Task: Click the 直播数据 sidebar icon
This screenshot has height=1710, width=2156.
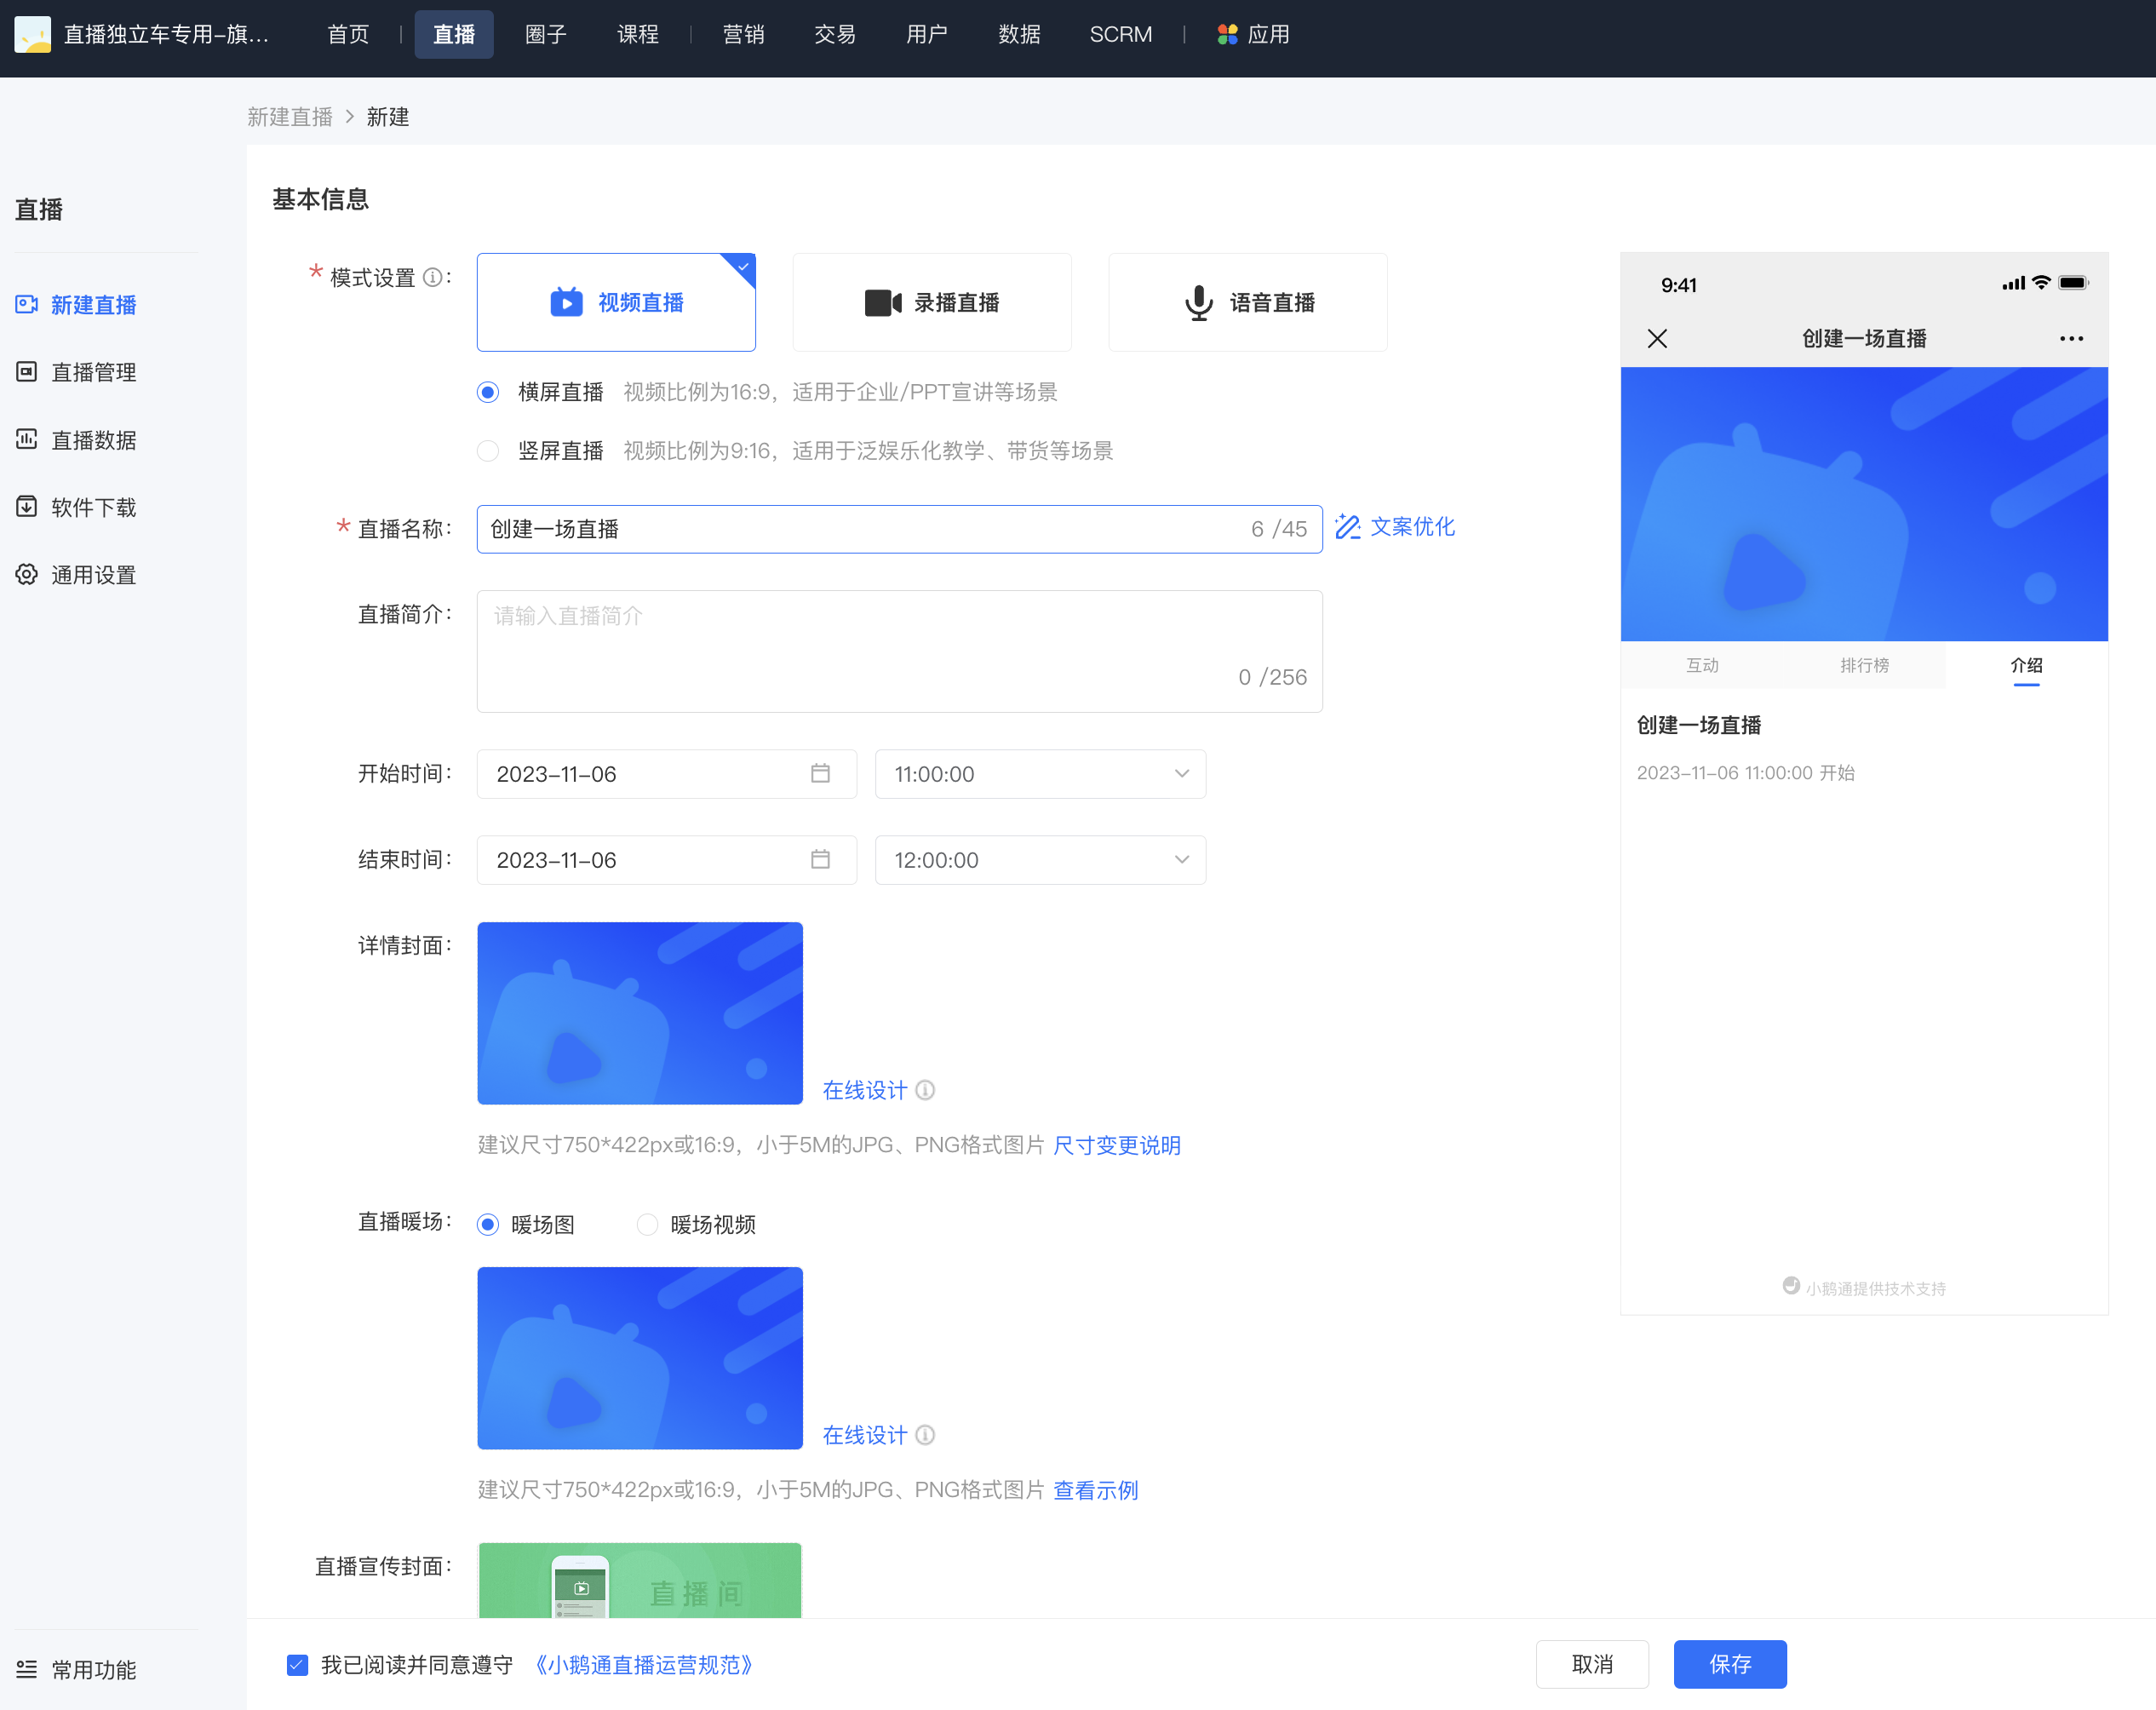Action: pyautogui.click(x=27, y=439)
